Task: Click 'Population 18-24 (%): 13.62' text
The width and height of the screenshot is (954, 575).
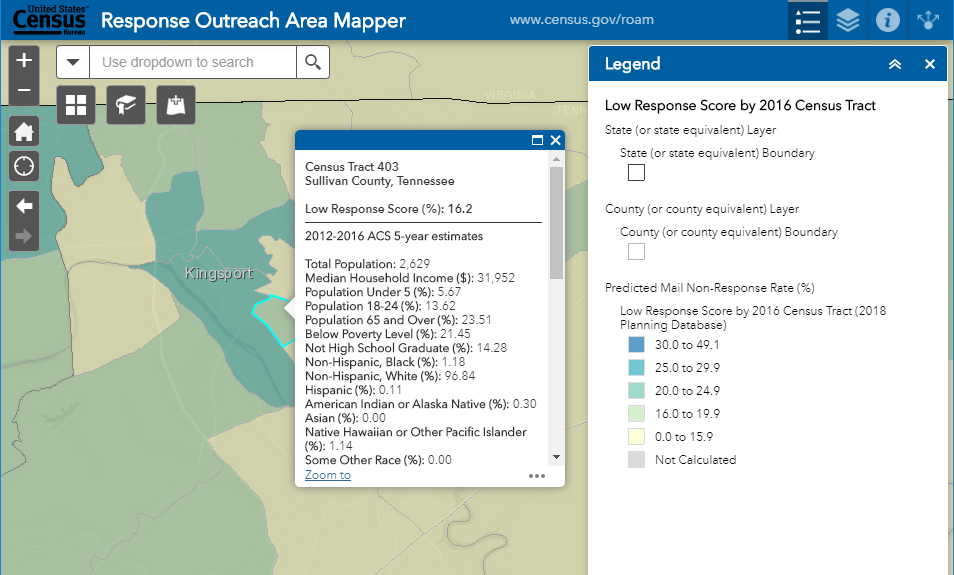Action: click(380, 305)
